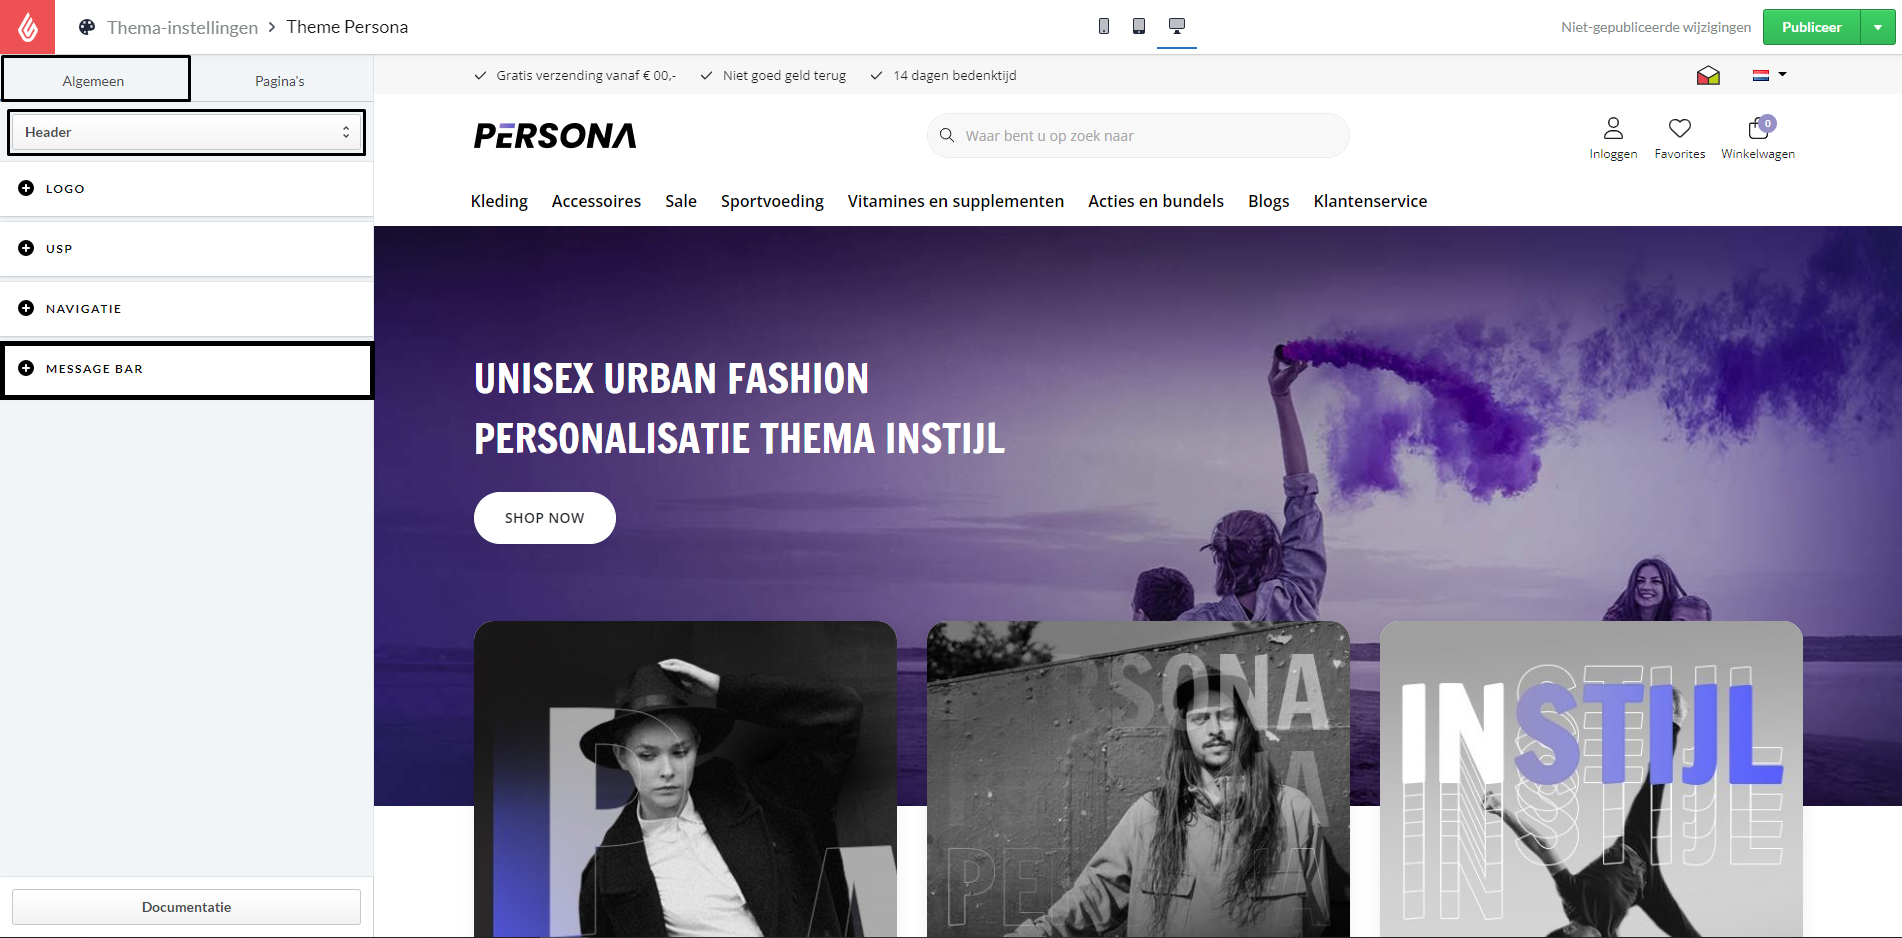Switch to tablet preview icon
This screenshot has height=938, width=1902.
[1139, 26]
